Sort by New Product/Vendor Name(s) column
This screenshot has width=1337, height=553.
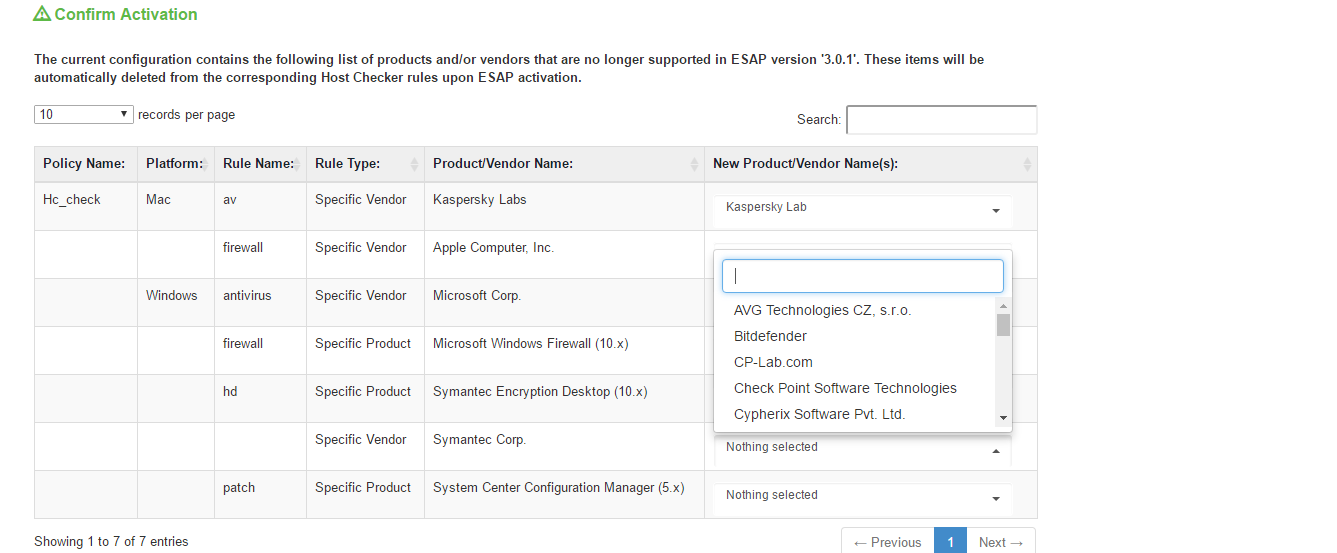(870, 164)
